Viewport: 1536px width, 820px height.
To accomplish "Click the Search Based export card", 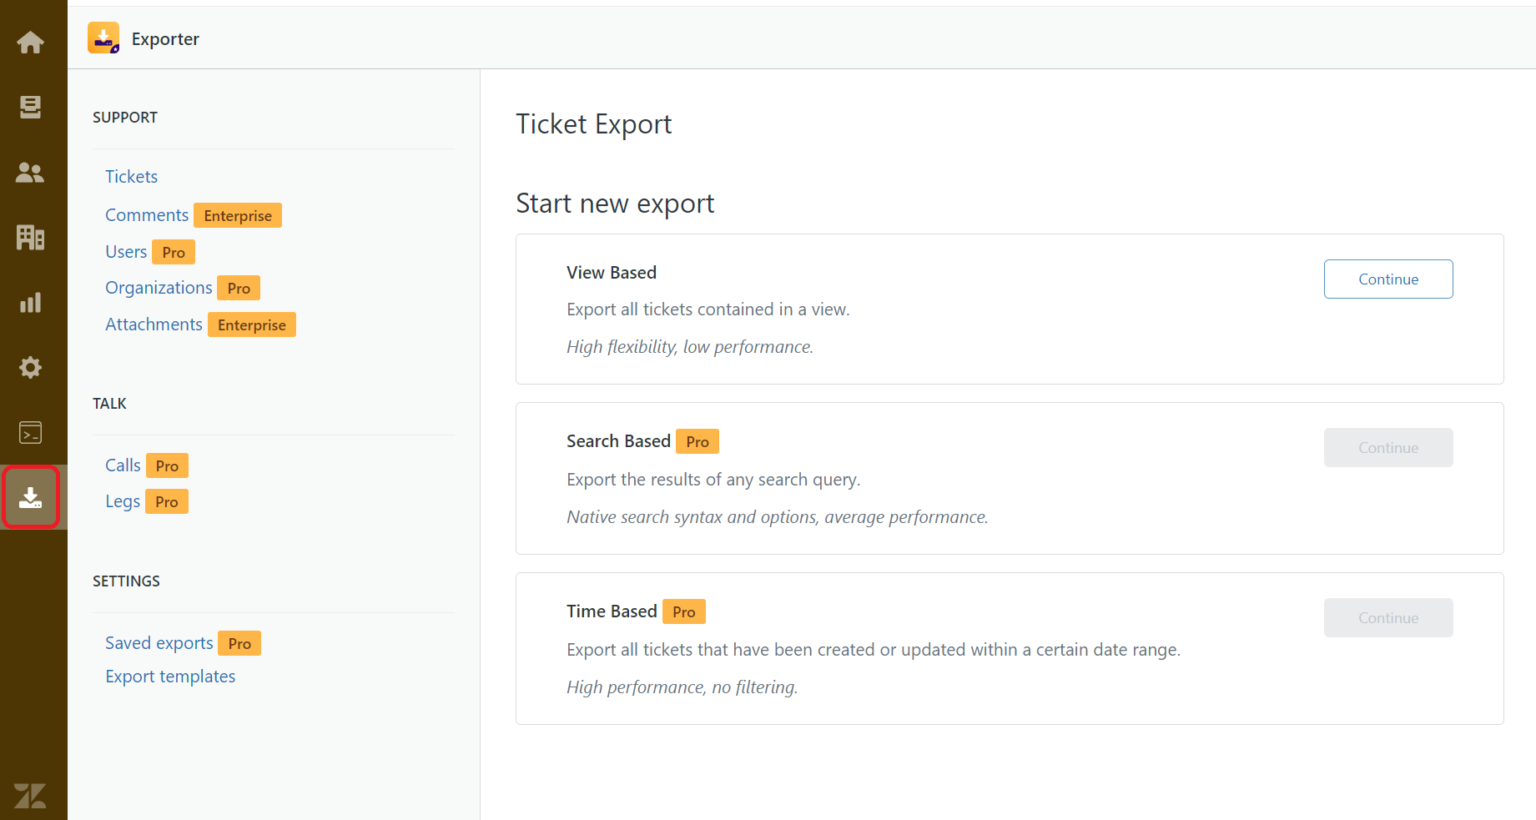I will 1009,478.
